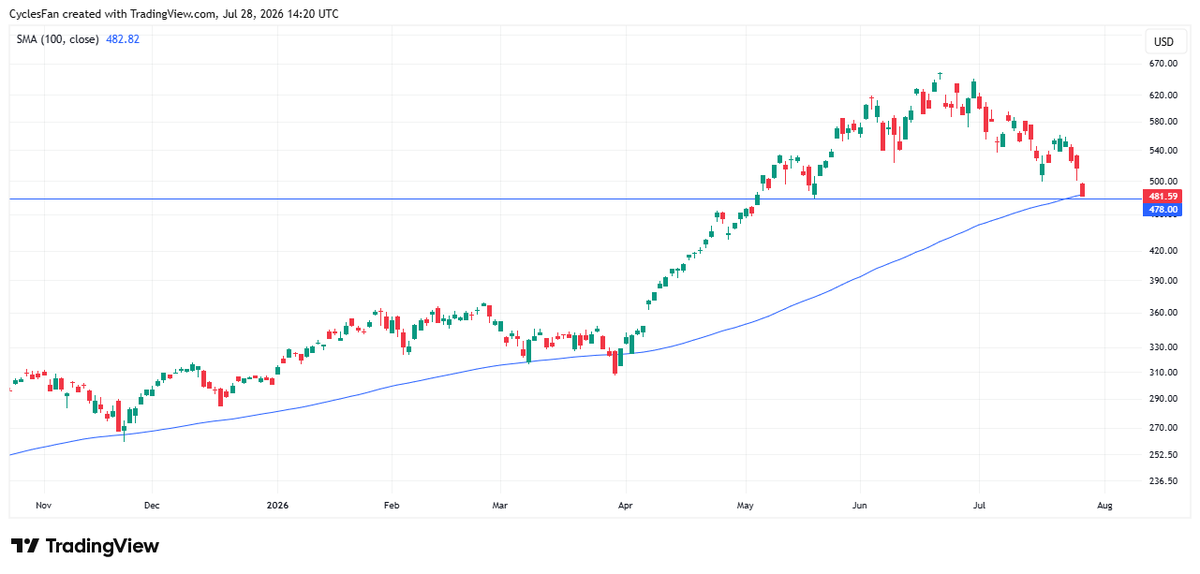Click the 360.00 price axis label
The width and height of the screenshot is (1200, 574).
(x=1163, y=313)
